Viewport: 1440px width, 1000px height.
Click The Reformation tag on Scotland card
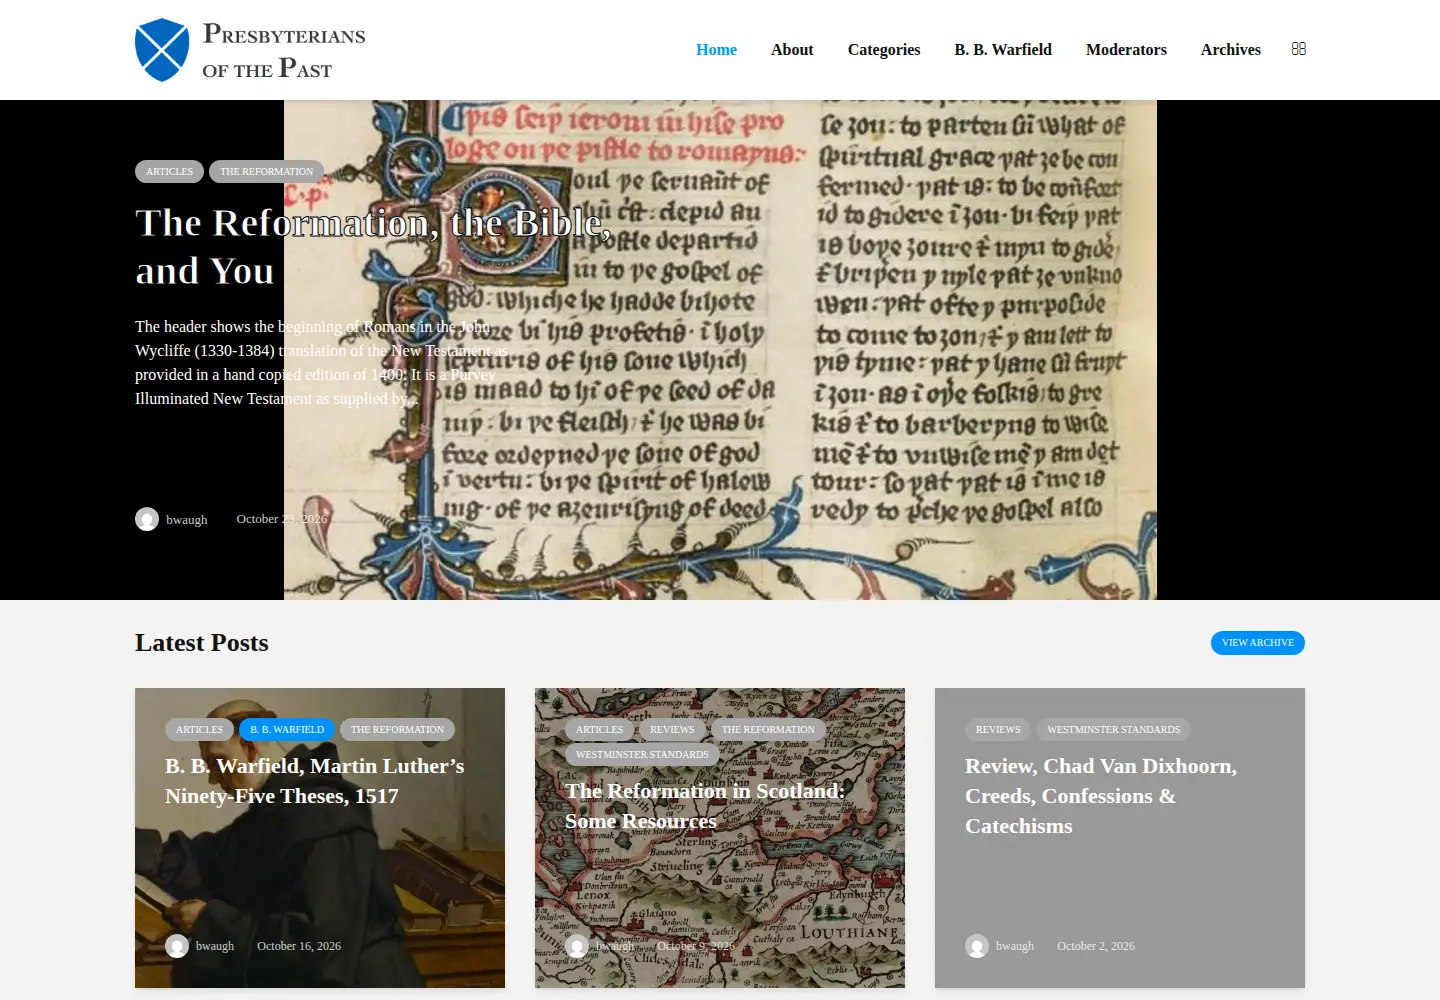tap(768, 730)
